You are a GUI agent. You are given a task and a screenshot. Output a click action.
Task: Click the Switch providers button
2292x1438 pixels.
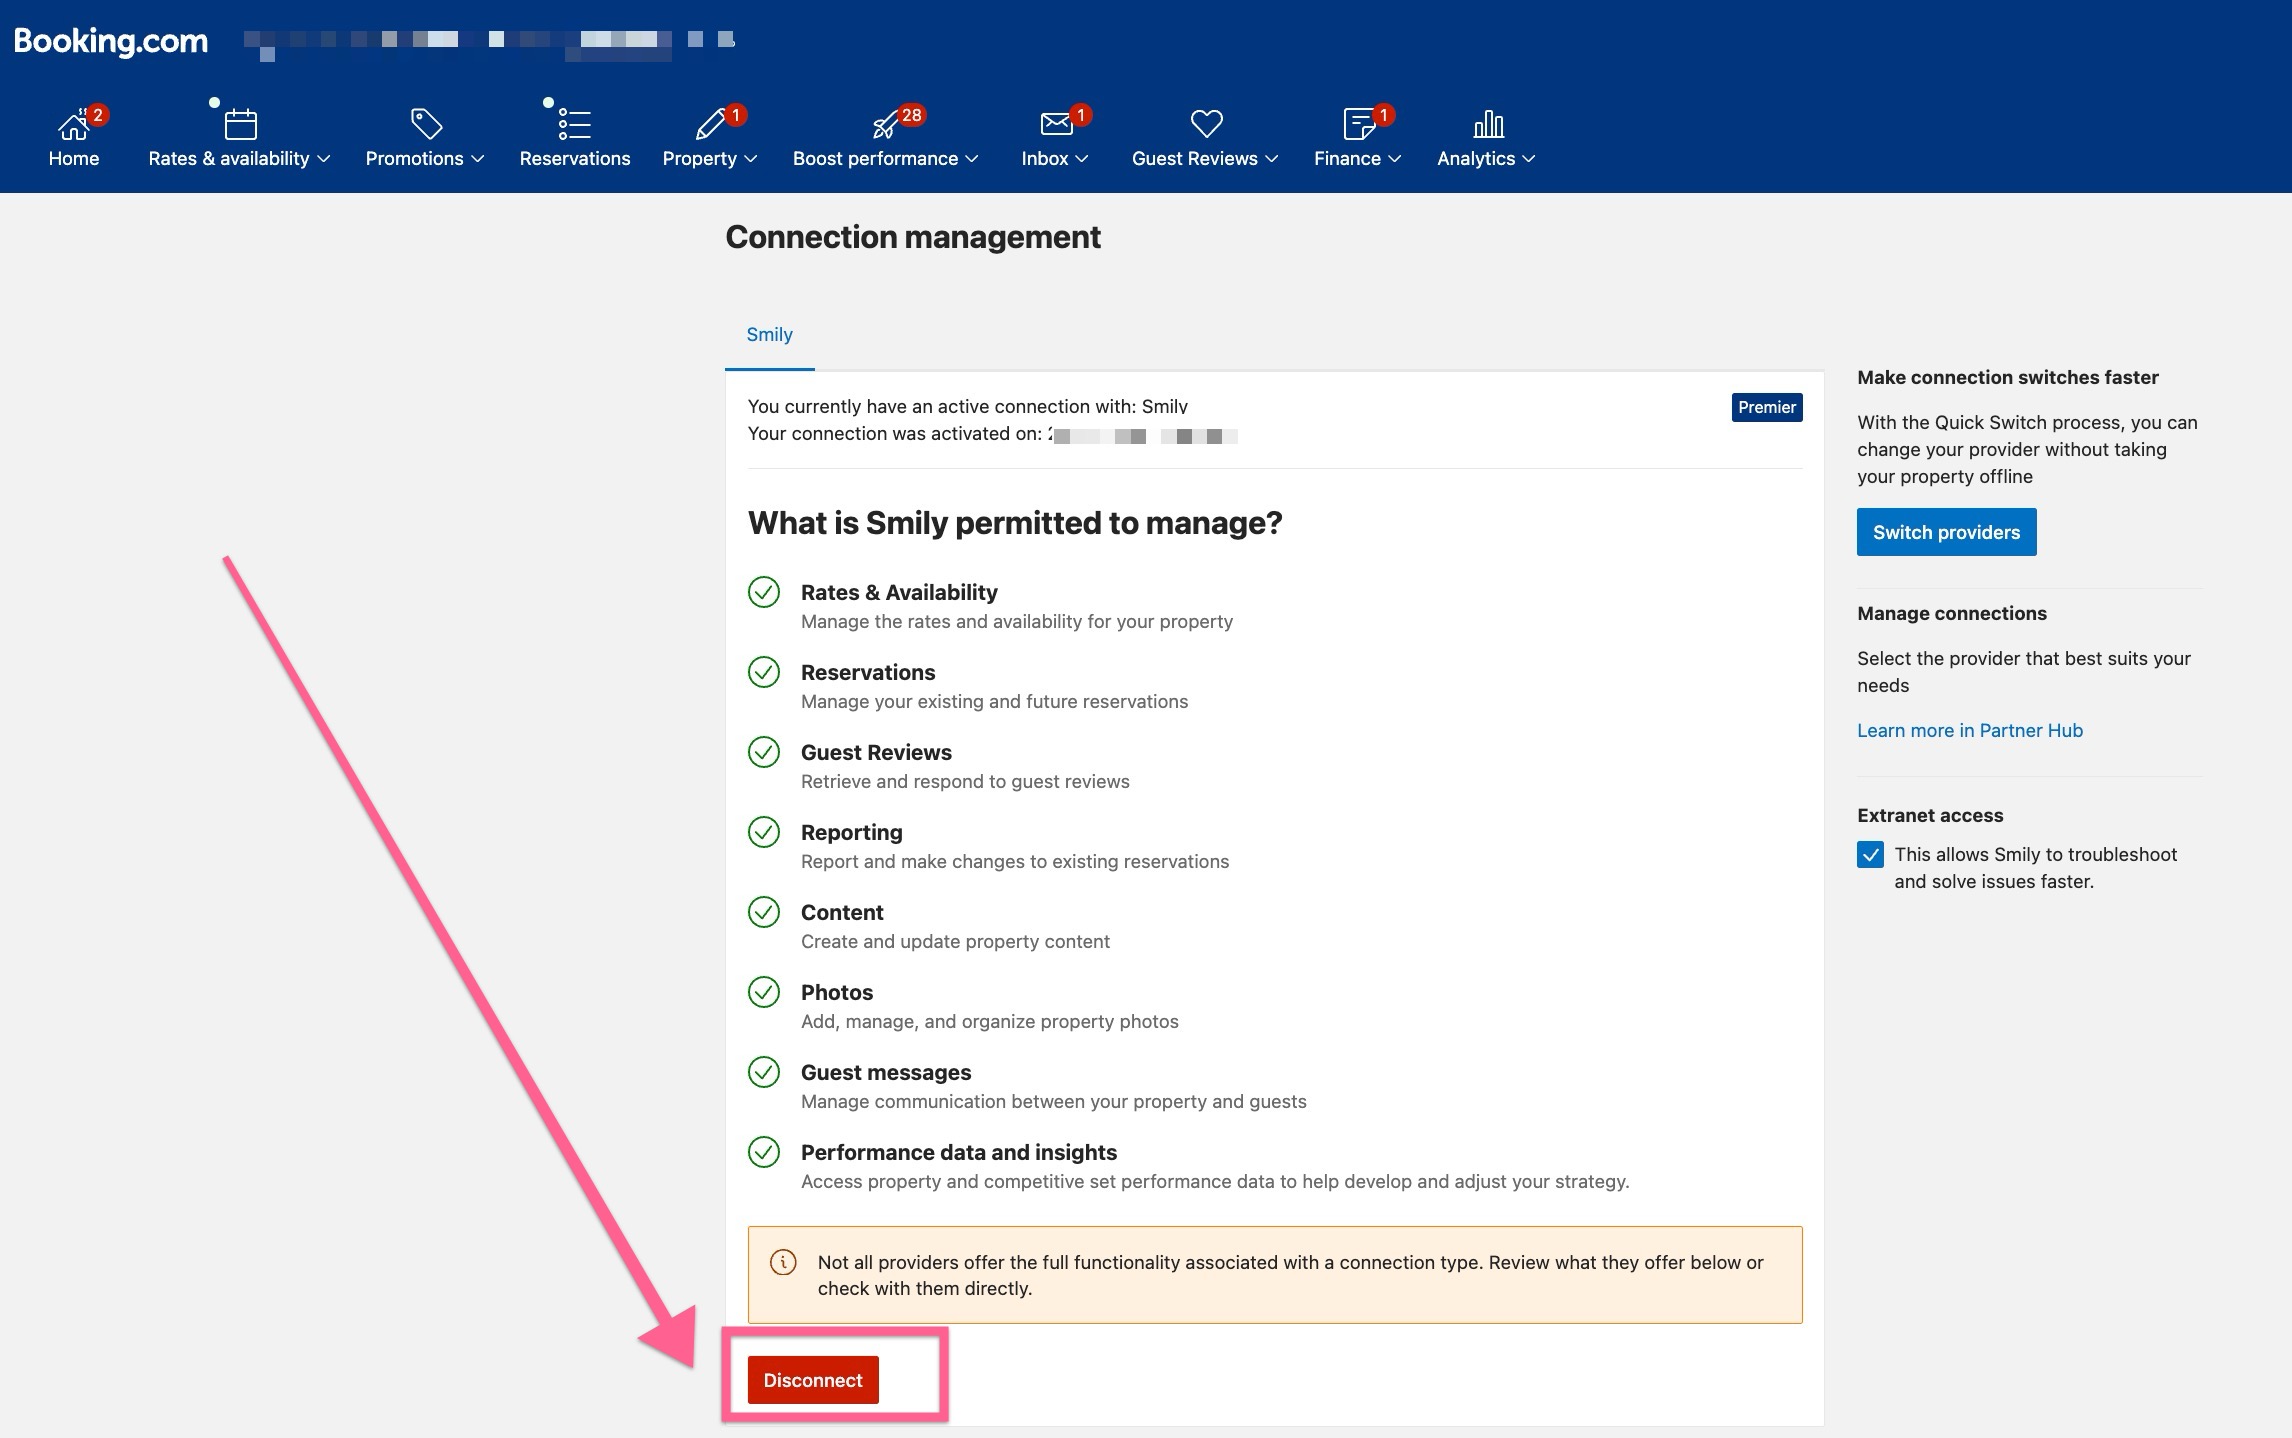(1946, 532)
